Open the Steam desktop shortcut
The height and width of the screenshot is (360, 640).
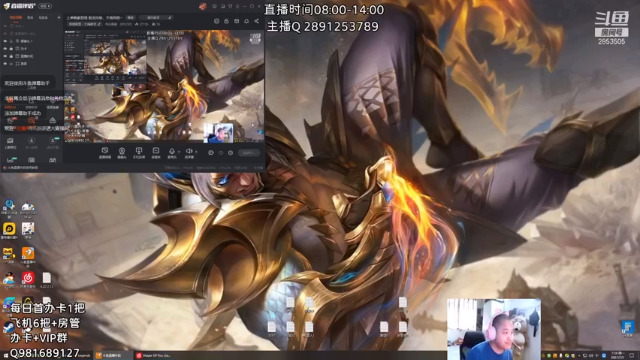pyautogui.click(x=9, y=327)
